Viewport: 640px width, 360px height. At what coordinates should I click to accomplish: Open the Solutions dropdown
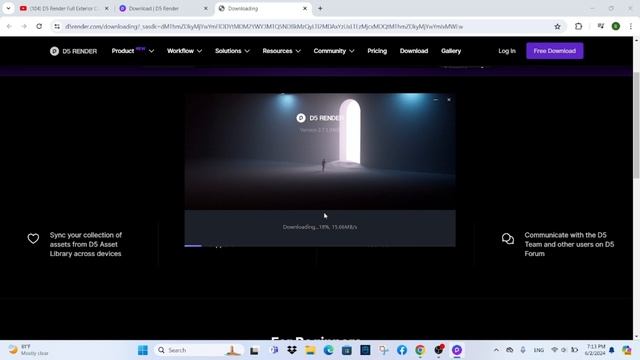click(x=232, y=51)
